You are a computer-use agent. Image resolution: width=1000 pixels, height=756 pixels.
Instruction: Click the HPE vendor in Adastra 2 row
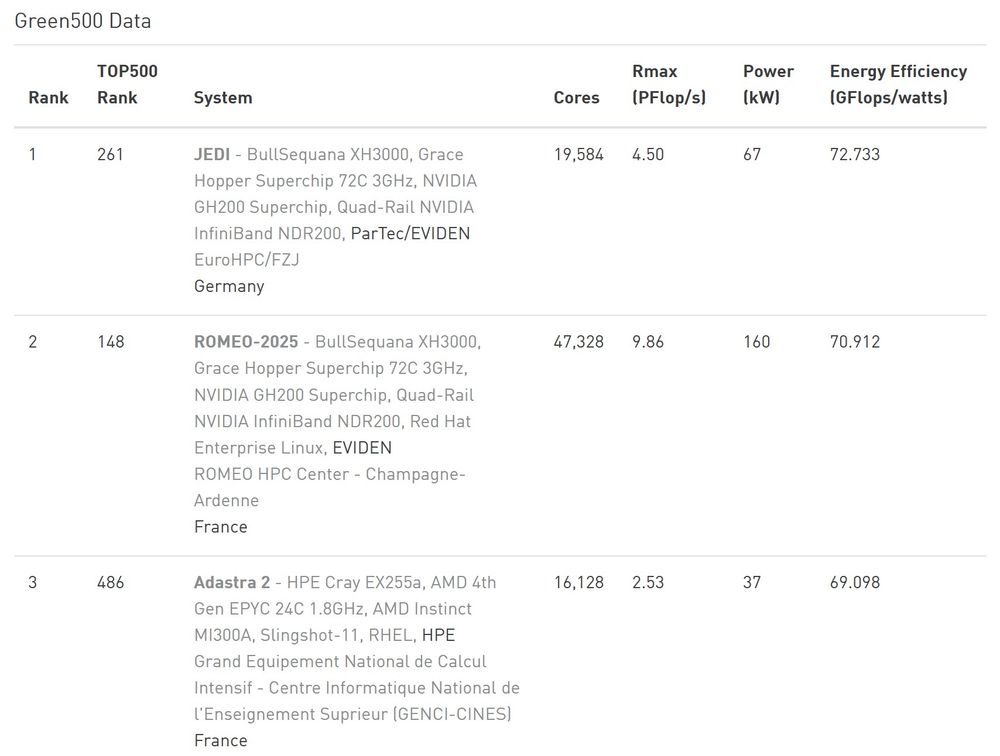pos(439,635)
